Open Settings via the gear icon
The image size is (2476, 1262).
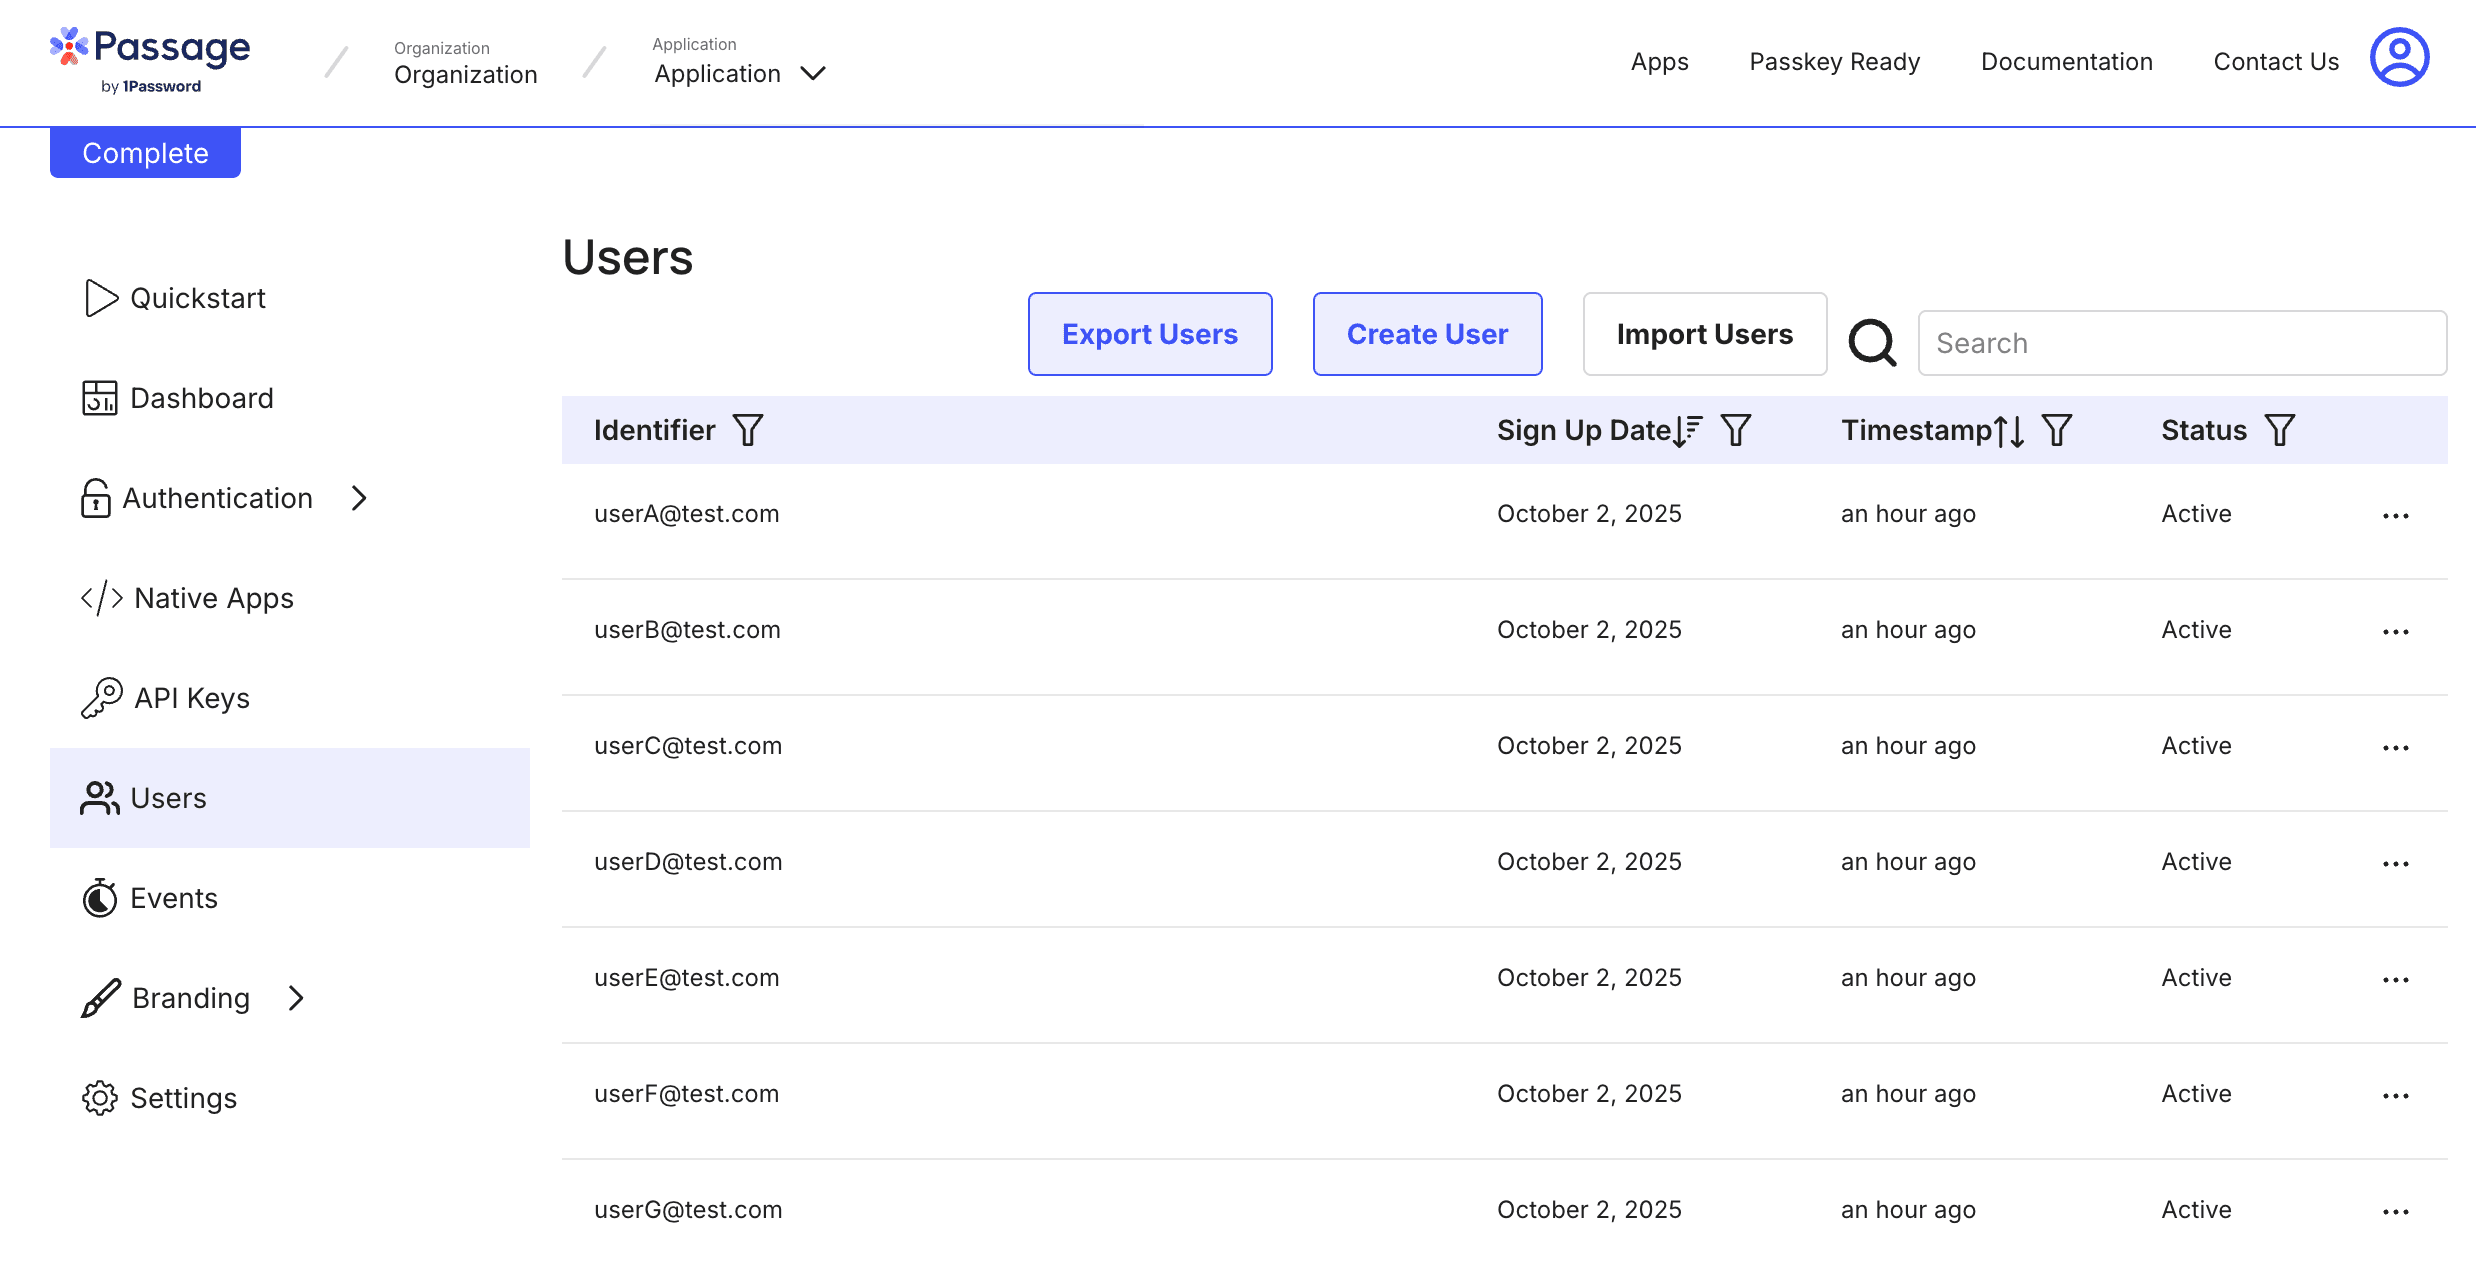[98, 1098]
